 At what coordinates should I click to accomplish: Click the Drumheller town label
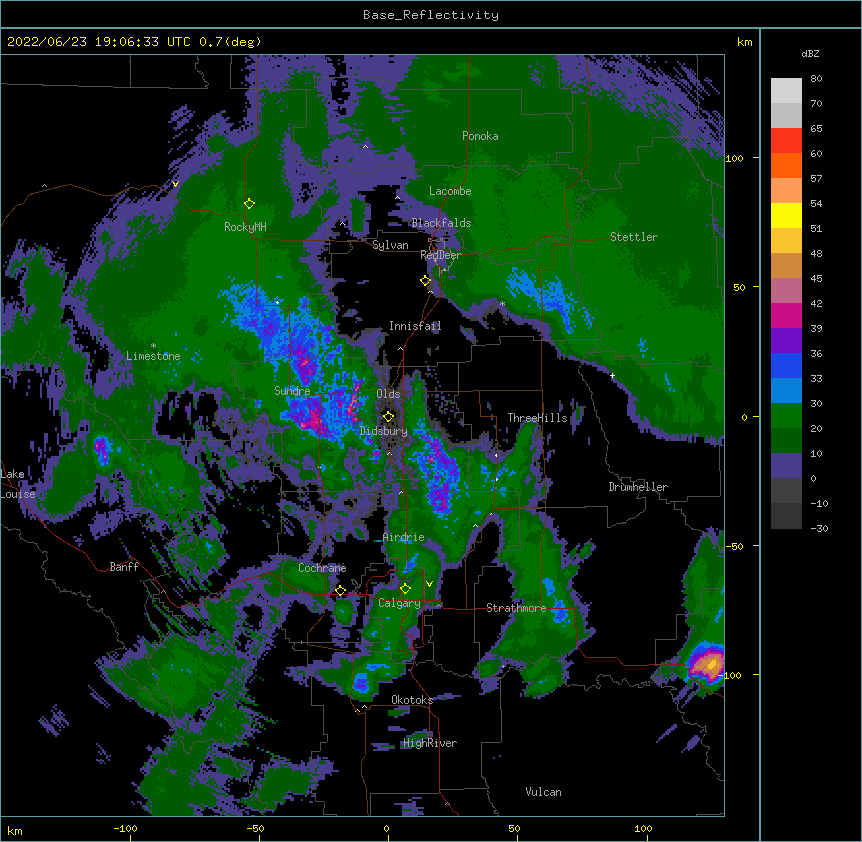(x=638, y=487)
